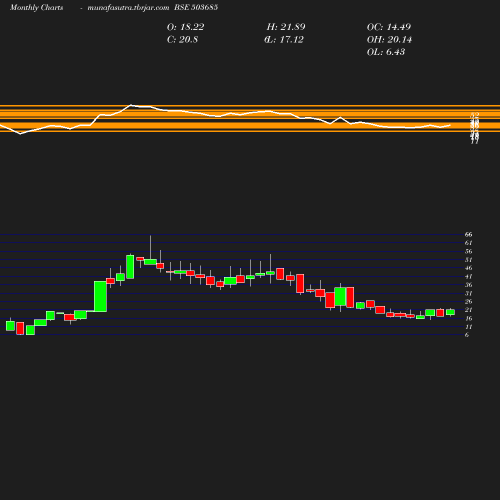This screenshot has height=500, width=500.
Task: Click the 'OH: 20.14' reading
Action: pos(389,40)
